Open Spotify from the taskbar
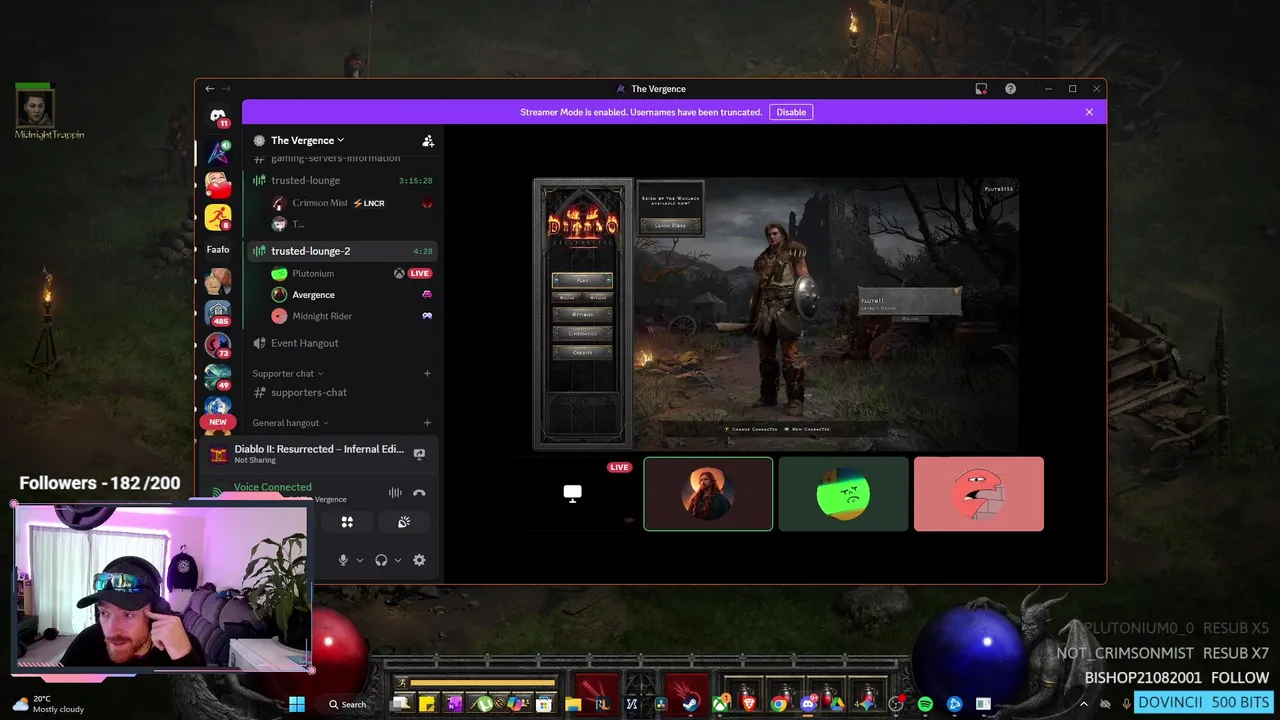The height and width of the screenshot is (720, 1280). (925, 704)
